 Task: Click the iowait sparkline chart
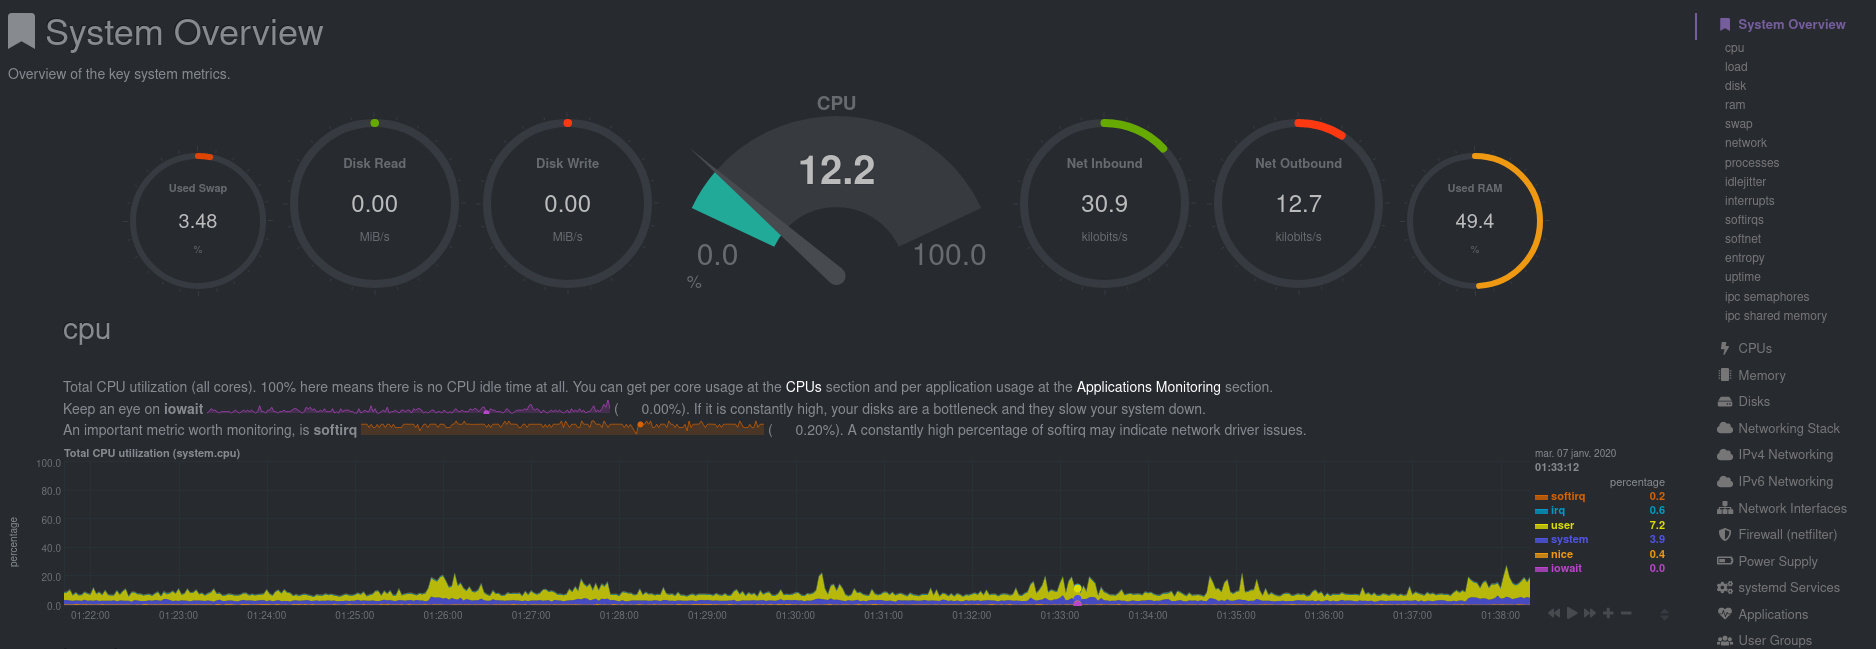pos(408,408)
